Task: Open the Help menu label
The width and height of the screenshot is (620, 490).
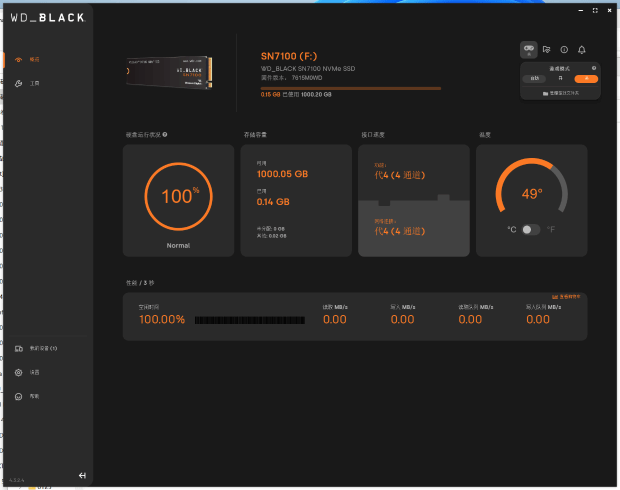Action: point(34,396)
